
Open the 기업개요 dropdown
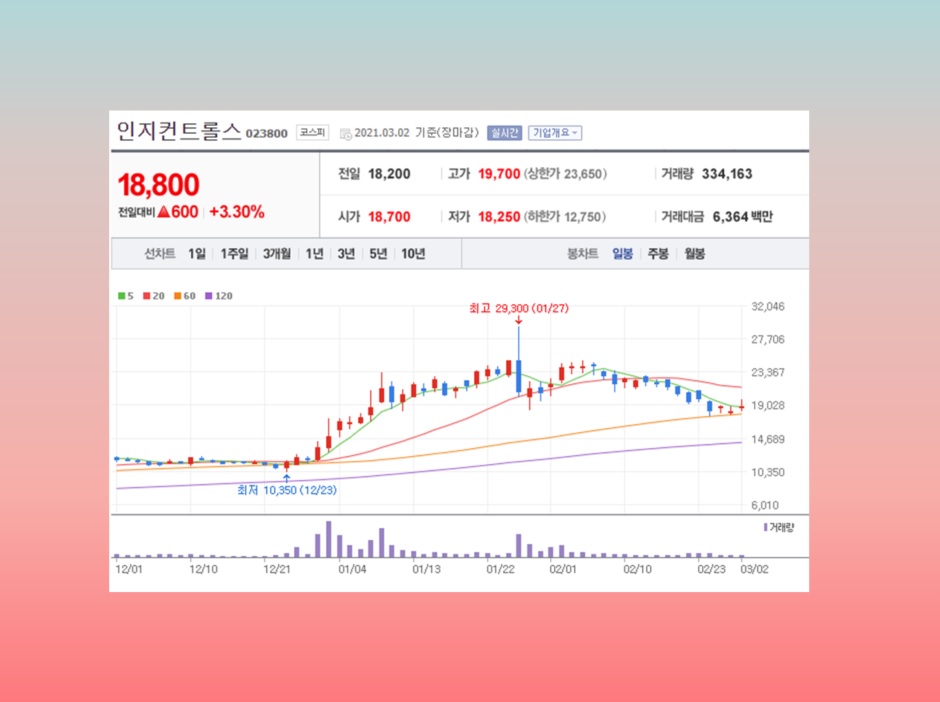tap(555, 132)
